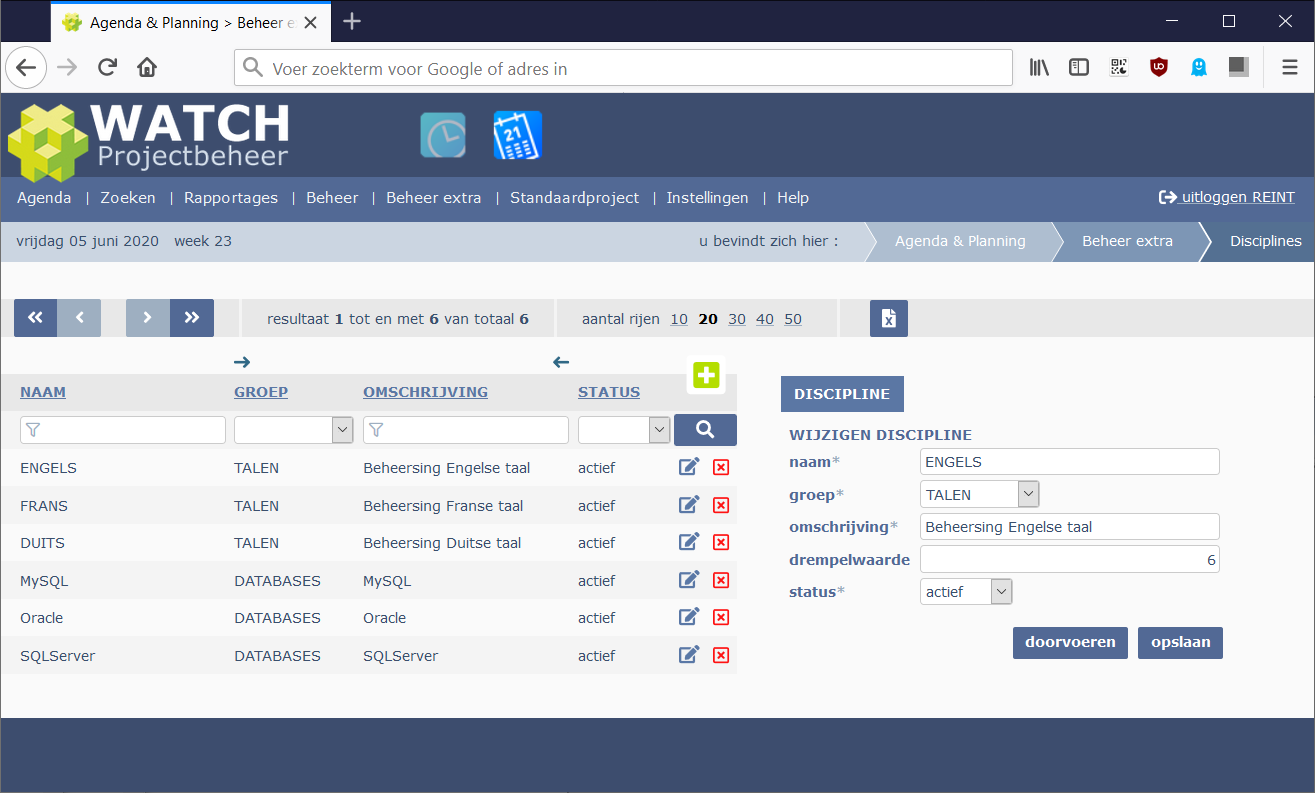
Task: Open the Agenda menu
Action: coord(44,198)
